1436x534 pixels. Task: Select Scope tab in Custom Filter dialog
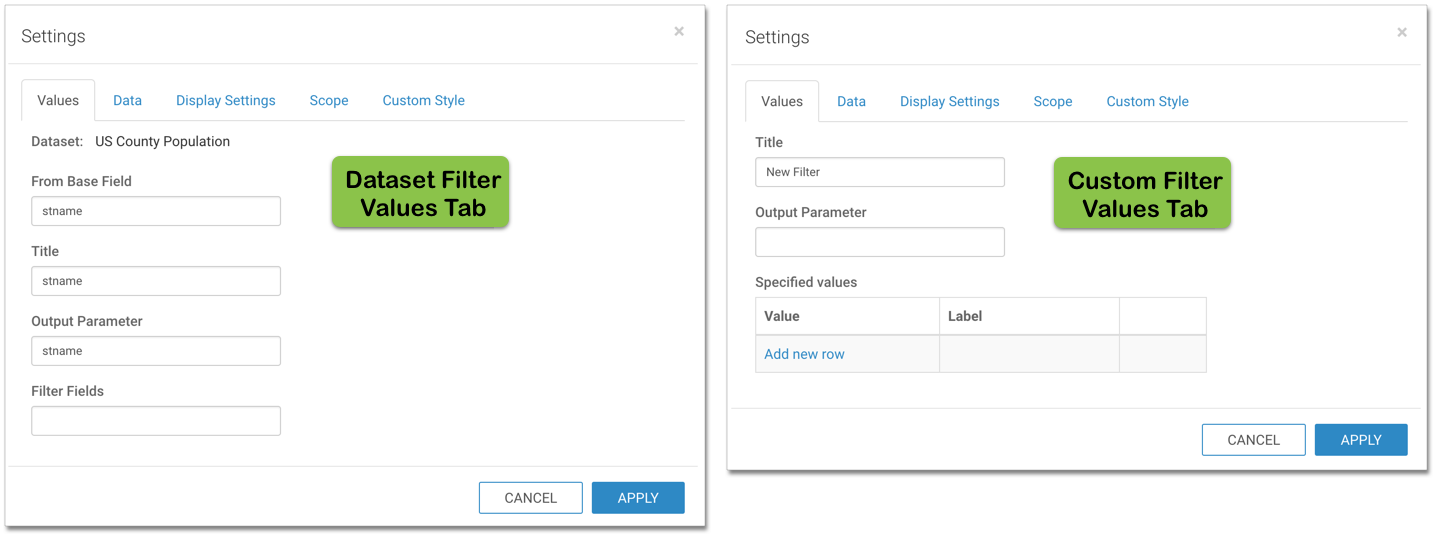coord(1052,101)
